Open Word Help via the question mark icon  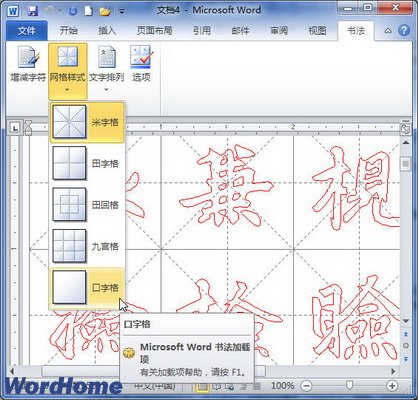(404, 30)
